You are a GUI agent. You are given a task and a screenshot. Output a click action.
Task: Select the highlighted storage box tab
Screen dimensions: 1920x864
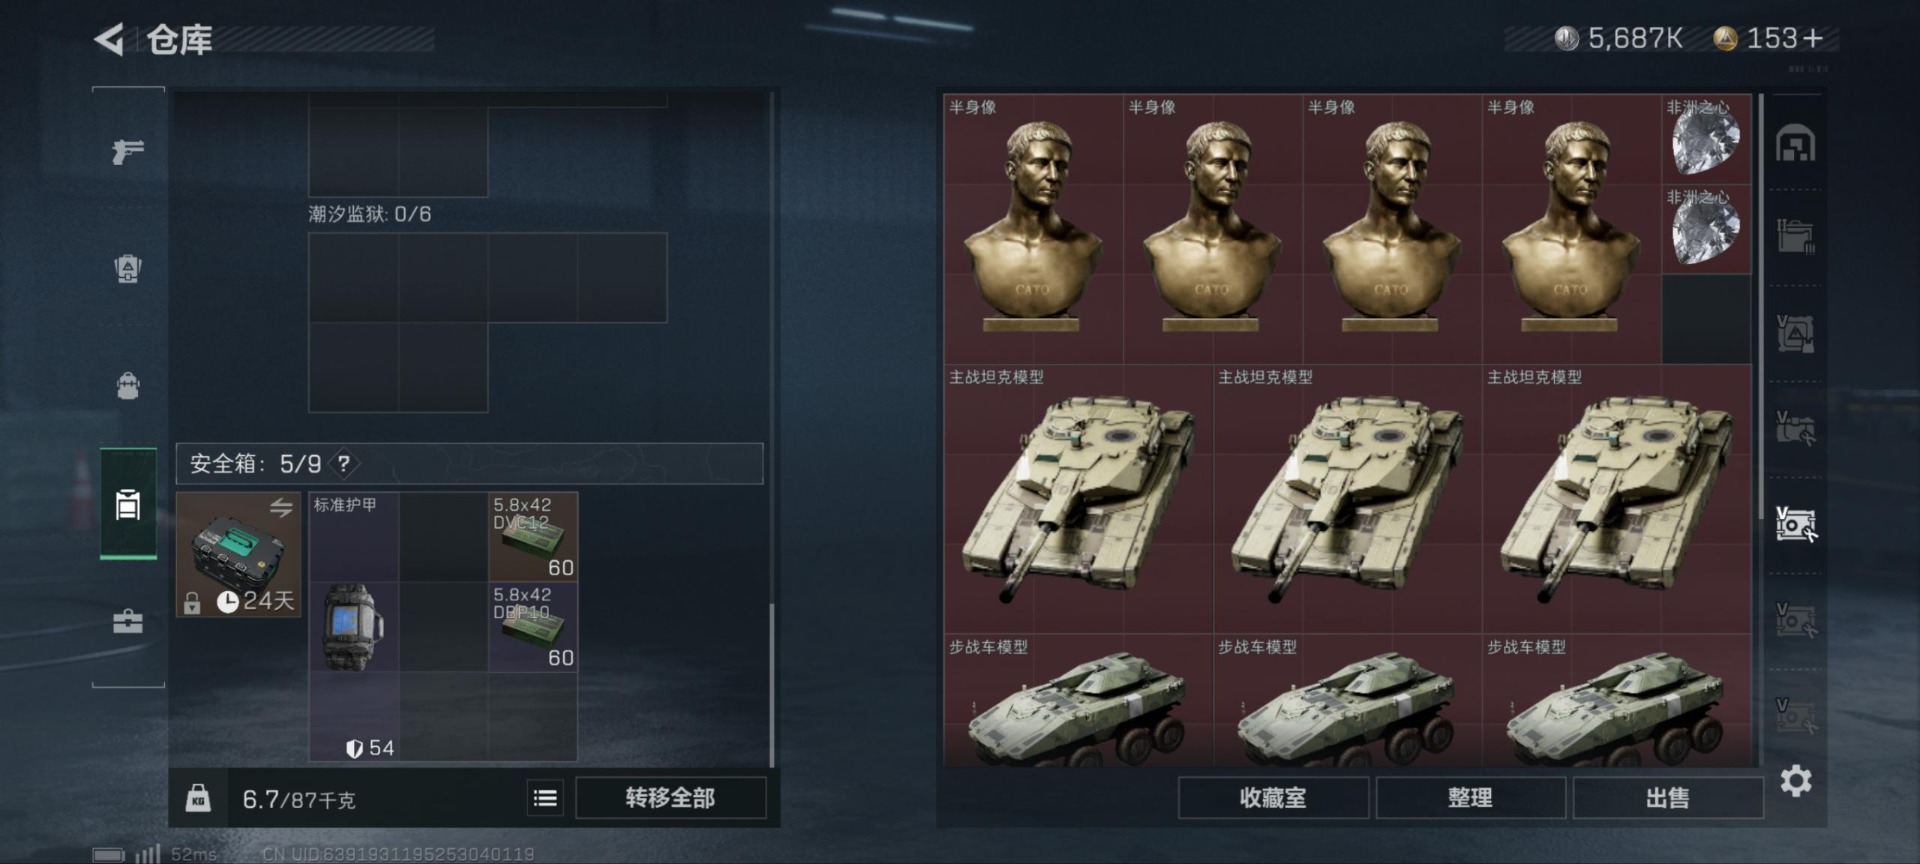1796,524
